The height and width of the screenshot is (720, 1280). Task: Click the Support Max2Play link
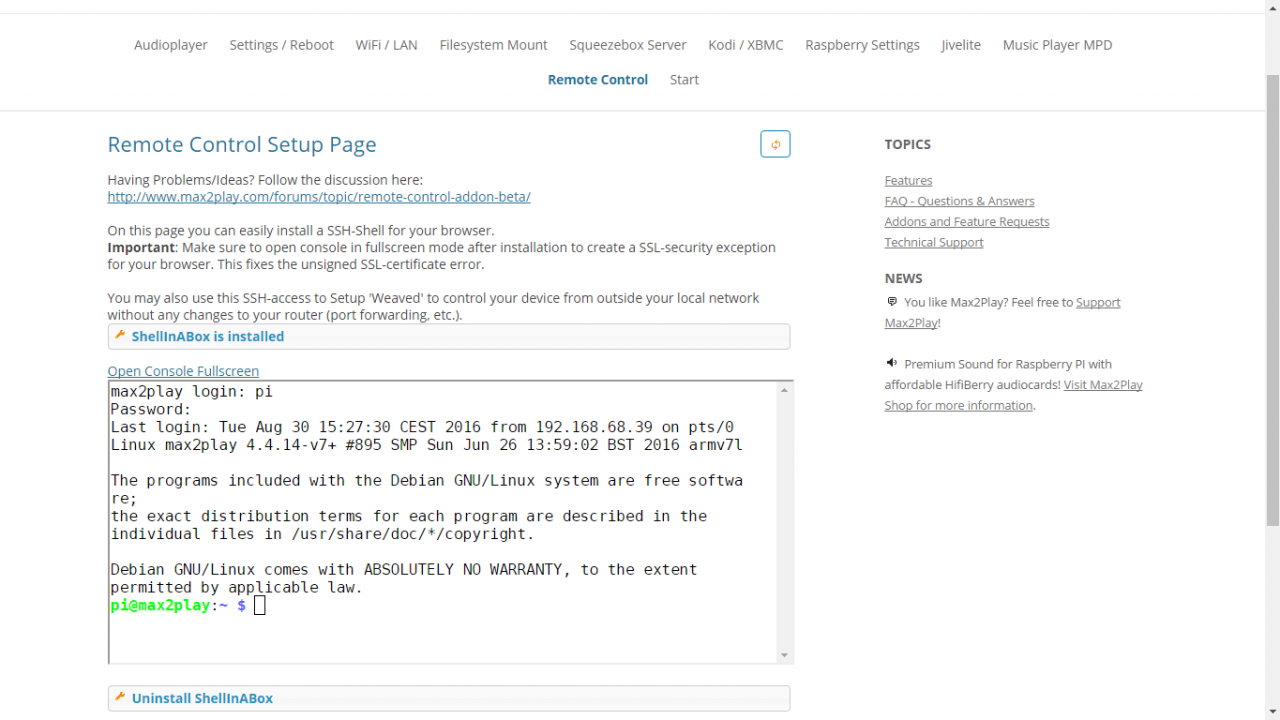point(1003,312)
